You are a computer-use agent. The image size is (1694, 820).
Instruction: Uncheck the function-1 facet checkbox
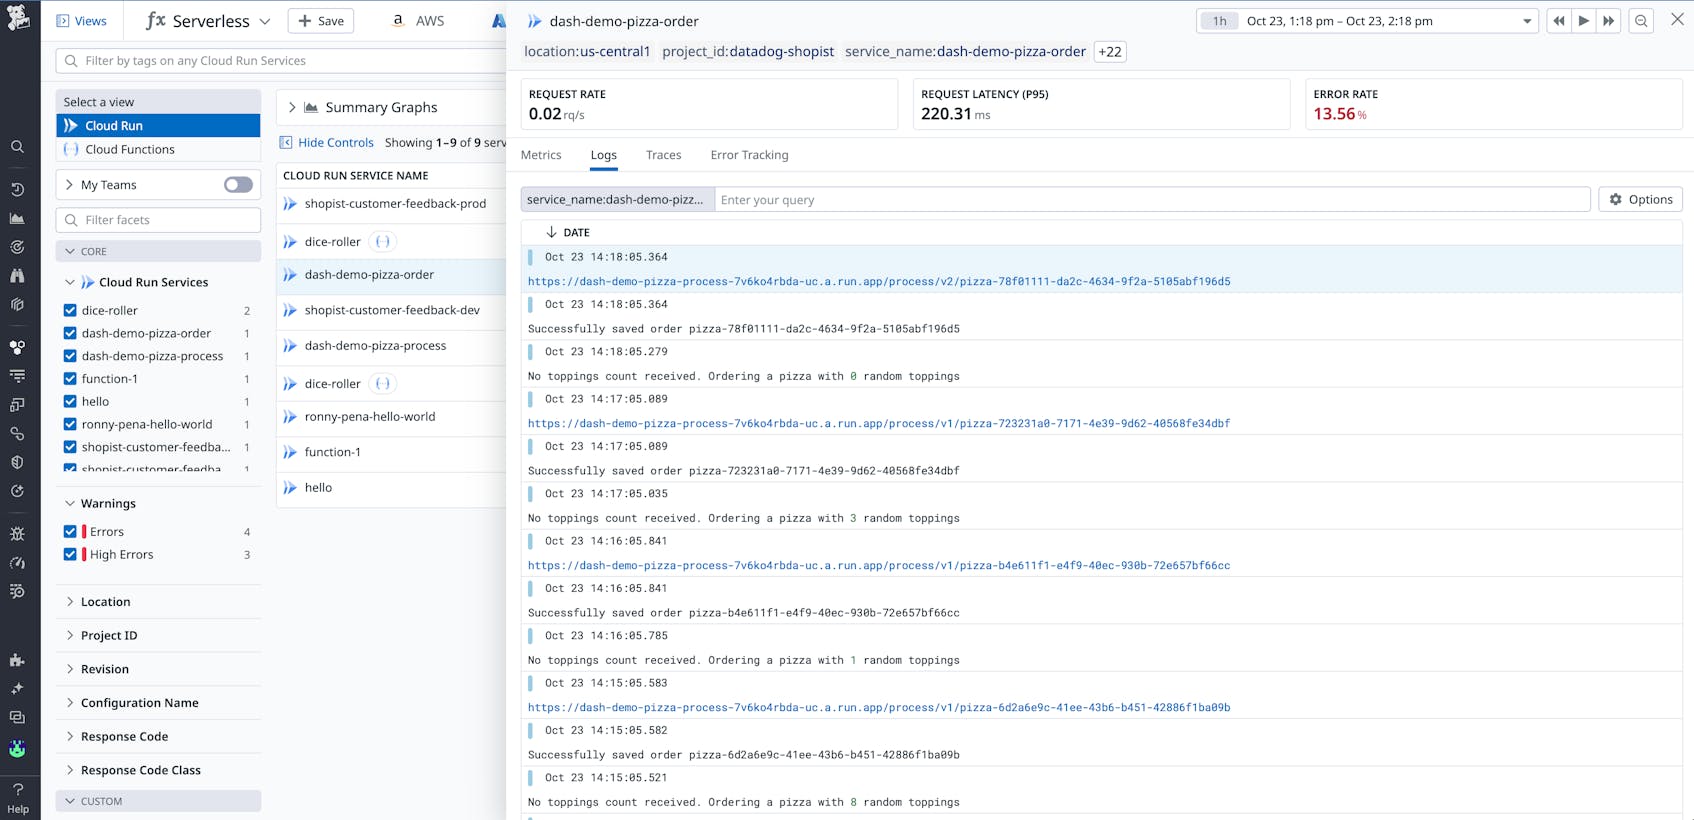70,378
